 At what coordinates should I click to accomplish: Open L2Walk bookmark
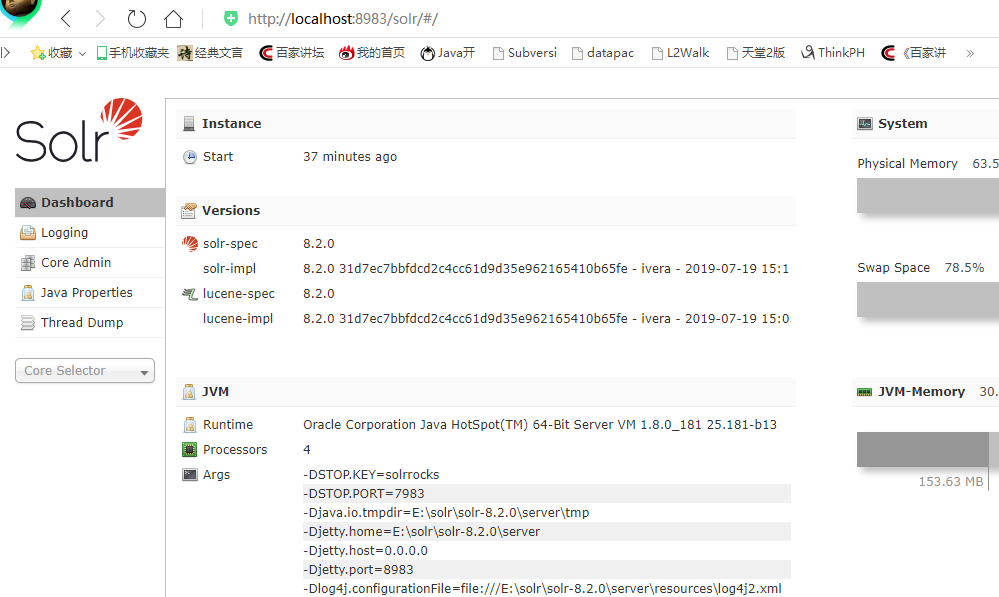coord(680,53)
